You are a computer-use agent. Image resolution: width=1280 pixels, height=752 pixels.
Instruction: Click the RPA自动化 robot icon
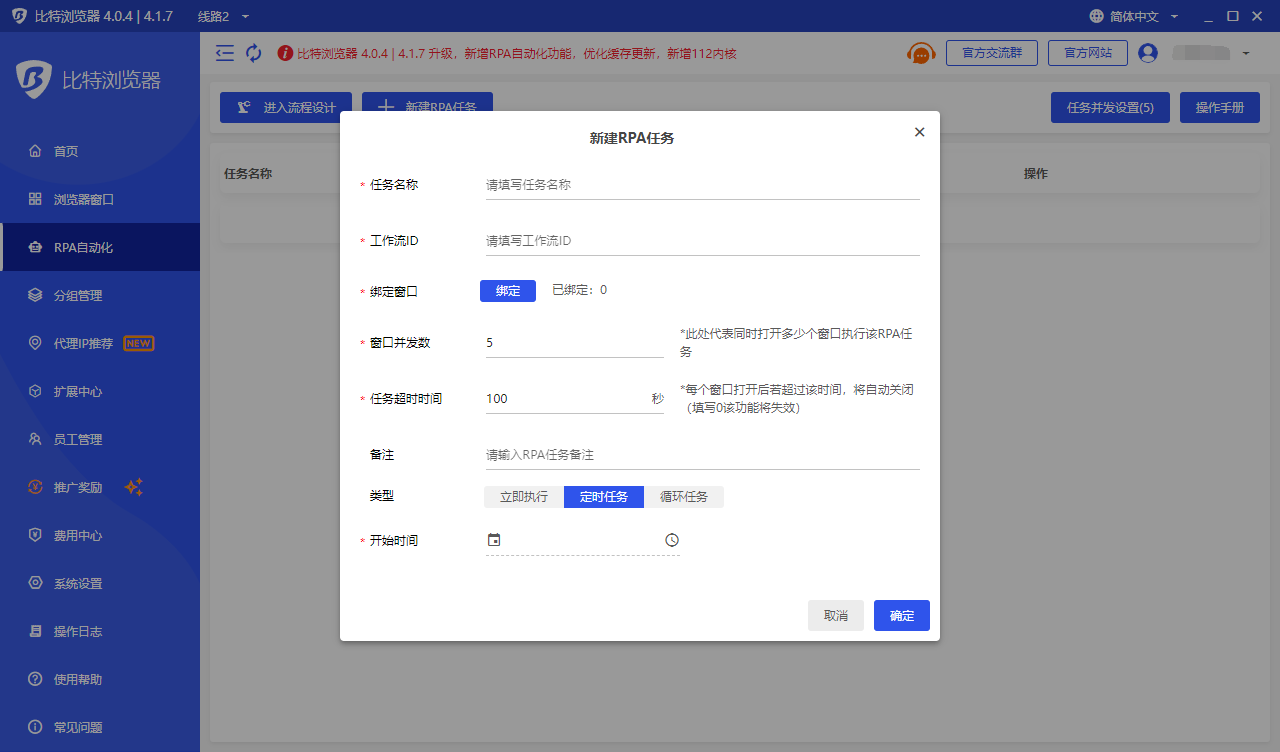pyautogui.click(x=35, y=247)
